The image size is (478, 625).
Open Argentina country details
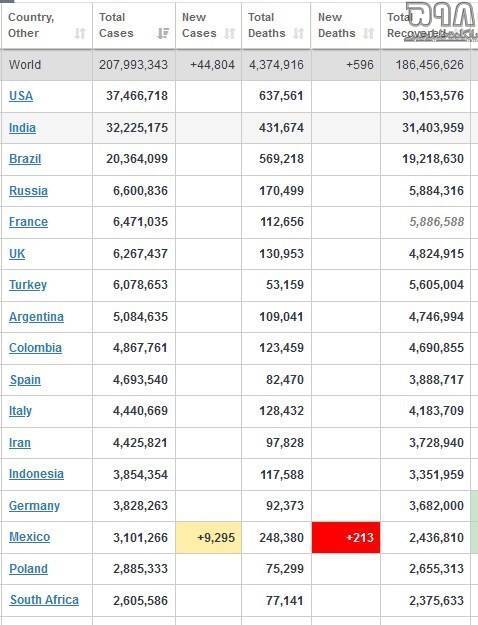click(x=36, y=317)
